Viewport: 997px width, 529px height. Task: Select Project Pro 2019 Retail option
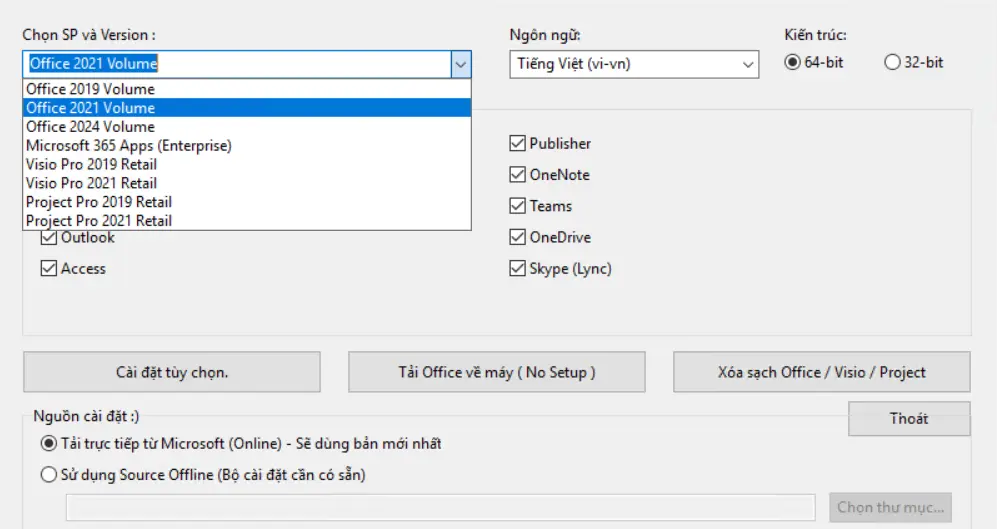98,202
